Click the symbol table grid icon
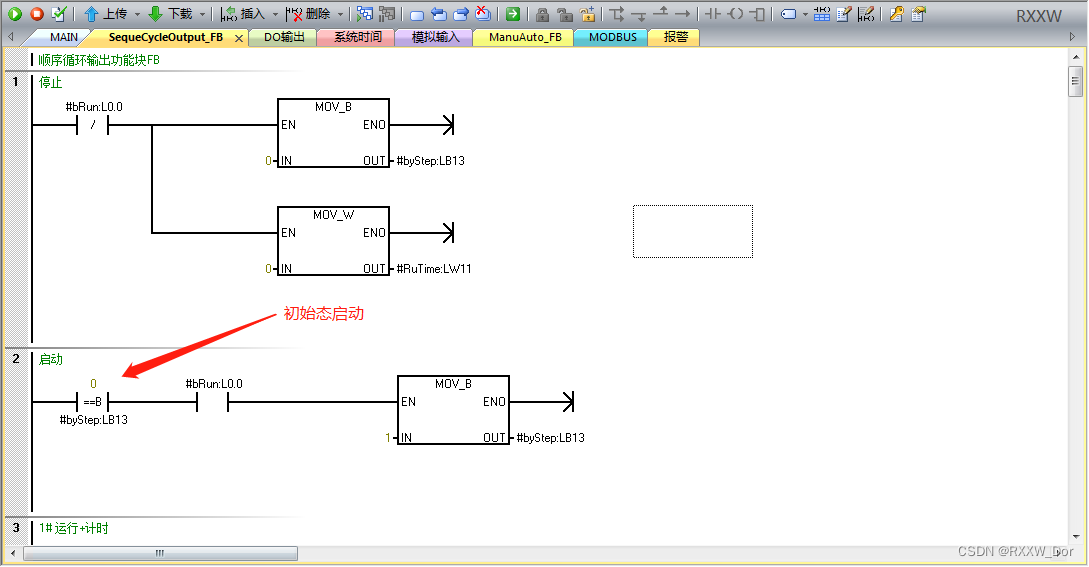The height and width of the screenshot is (567, 1089). [x=822, y=13]
